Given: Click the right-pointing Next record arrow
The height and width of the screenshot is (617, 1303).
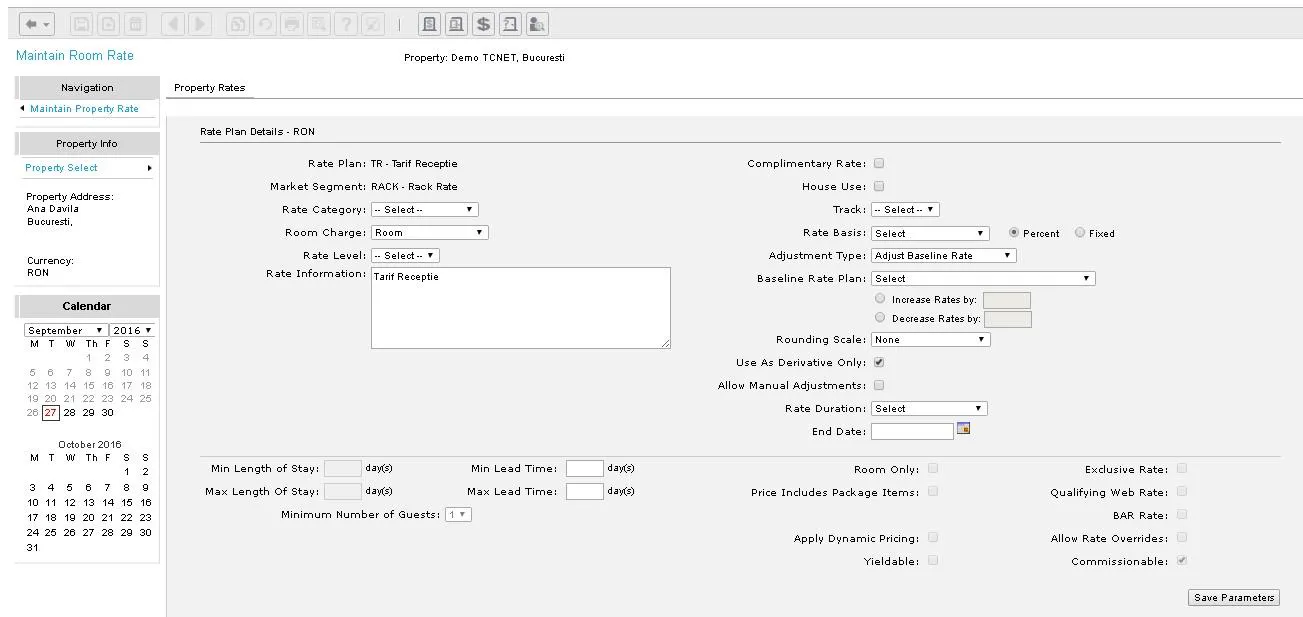Looking at the screenshot, I should (x=200, y=24).
